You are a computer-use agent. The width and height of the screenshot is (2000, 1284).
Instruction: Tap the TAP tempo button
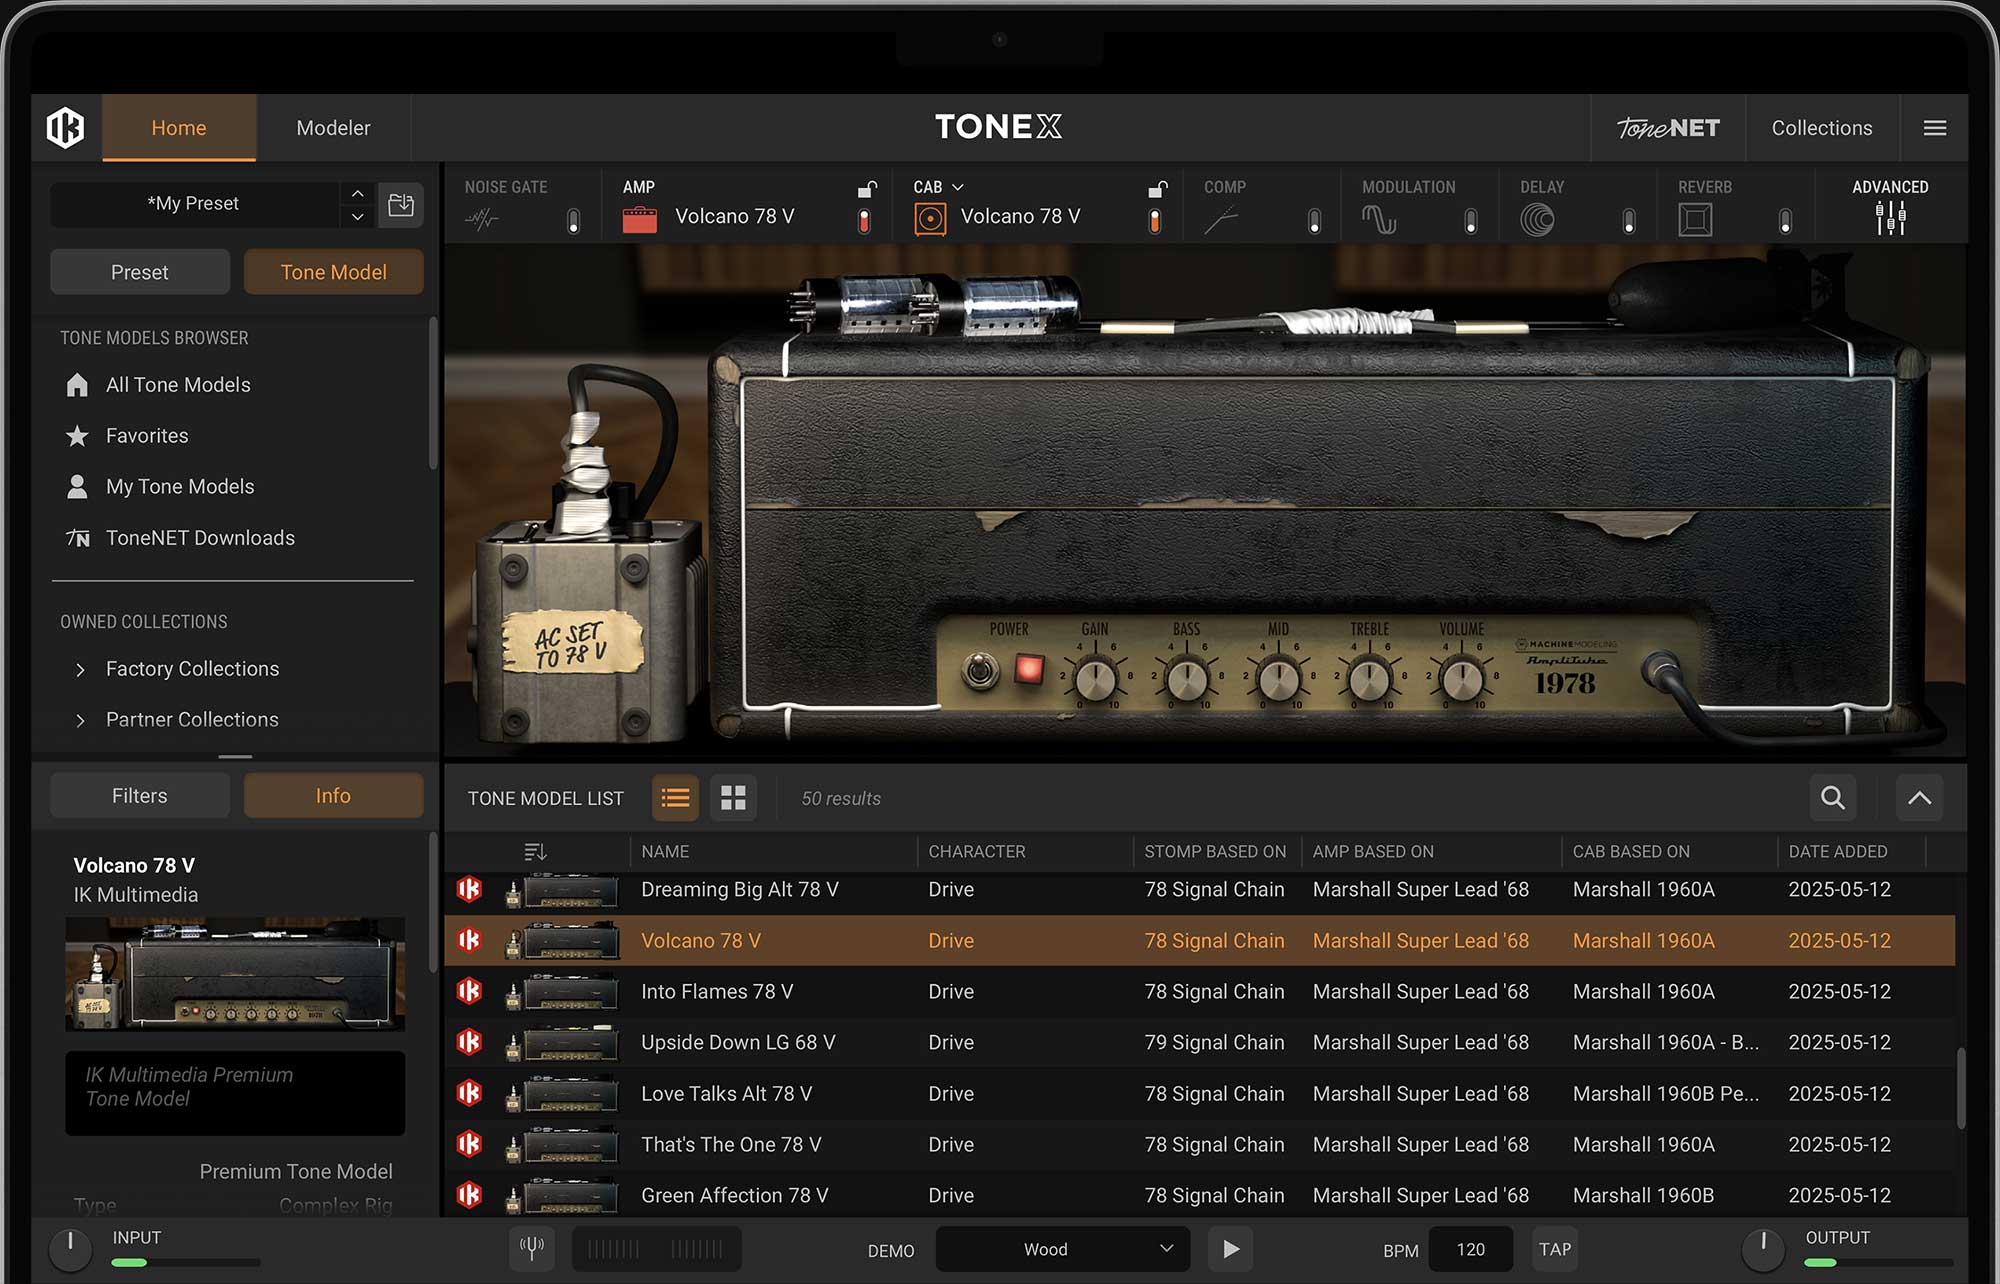[1555, 1248]
